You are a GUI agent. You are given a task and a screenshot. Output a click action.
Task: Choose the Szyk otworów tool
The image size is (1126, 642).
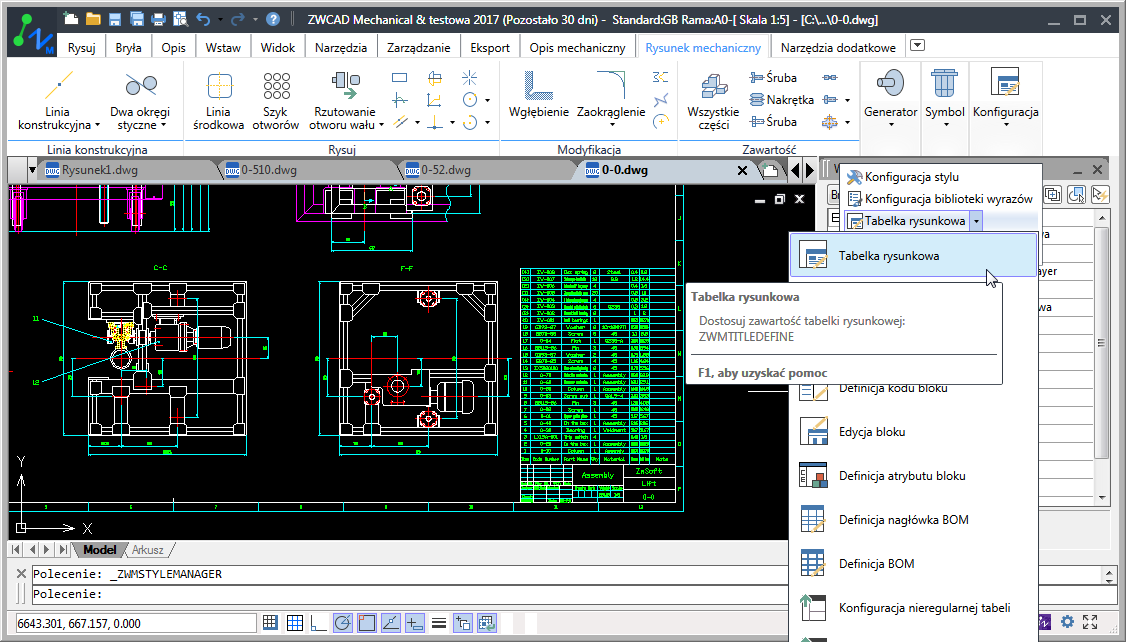click(275, 100)
